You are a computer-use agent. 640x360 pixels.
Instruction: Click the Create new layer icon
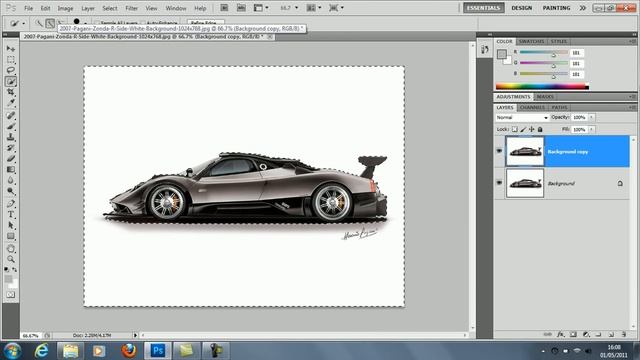(611, 334)
